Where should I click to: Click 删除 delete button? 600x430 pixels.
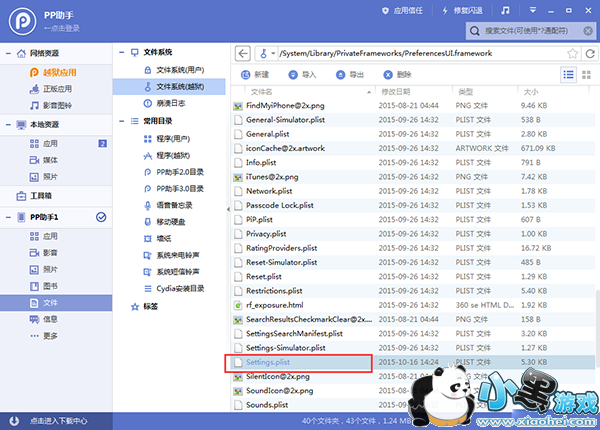pos(397,75)
